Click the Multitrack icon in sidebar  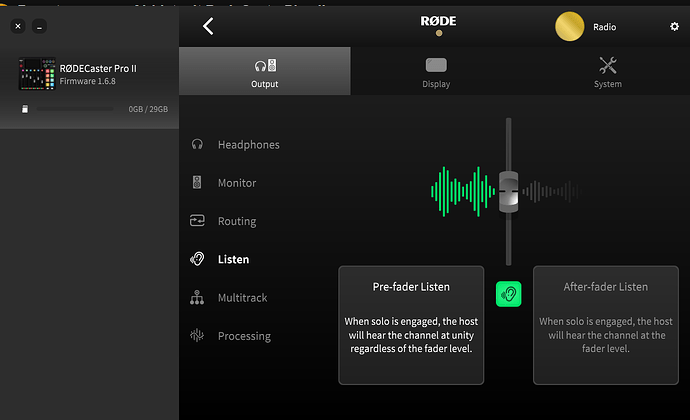click(x=197, y=298)
